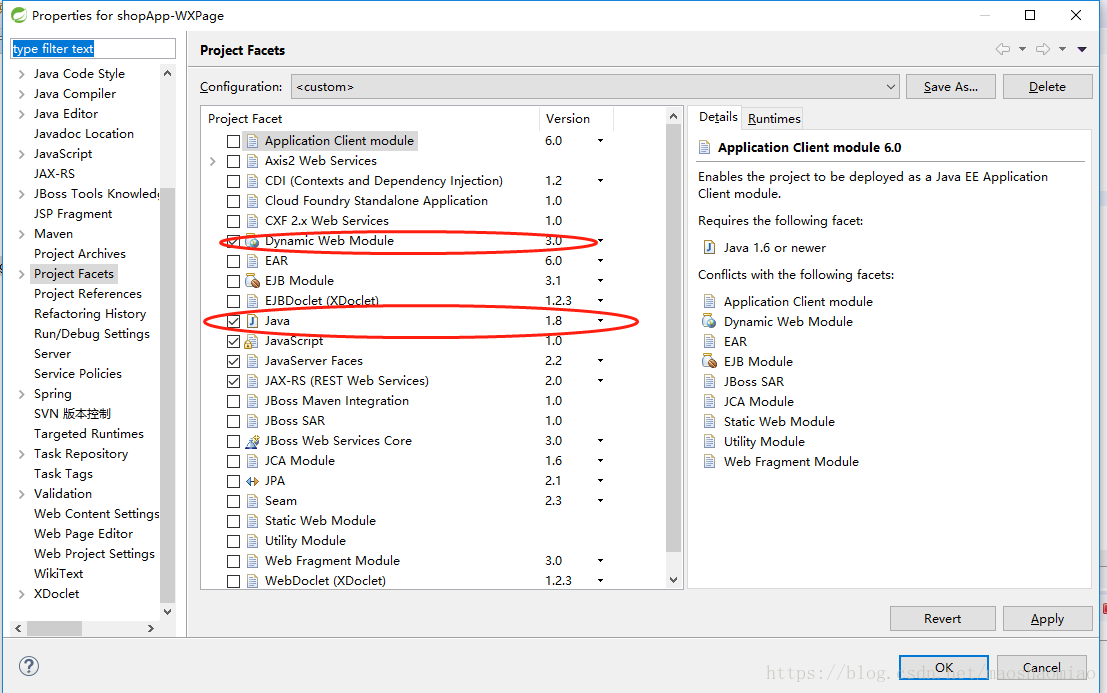Screen dimensions: 1107x693
Task: Click the Apply button
Action: pos(1047,619)
